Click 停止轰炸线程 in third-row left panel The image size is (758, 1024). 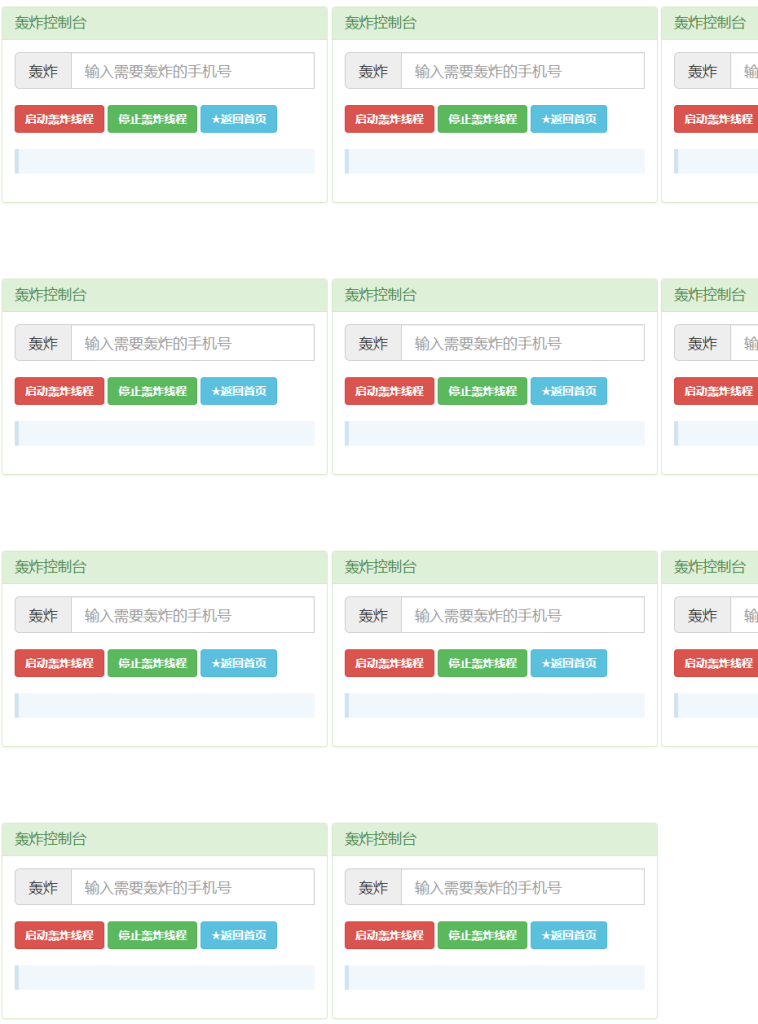pos(152,663)
